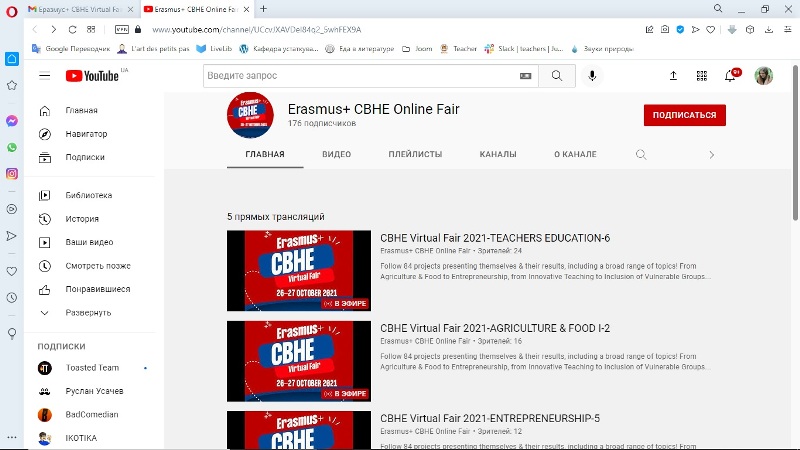Viewport: 800px width, 450px height.
Task: Switch to the КАНАЛЫ tab
Action: coord(497,154)
